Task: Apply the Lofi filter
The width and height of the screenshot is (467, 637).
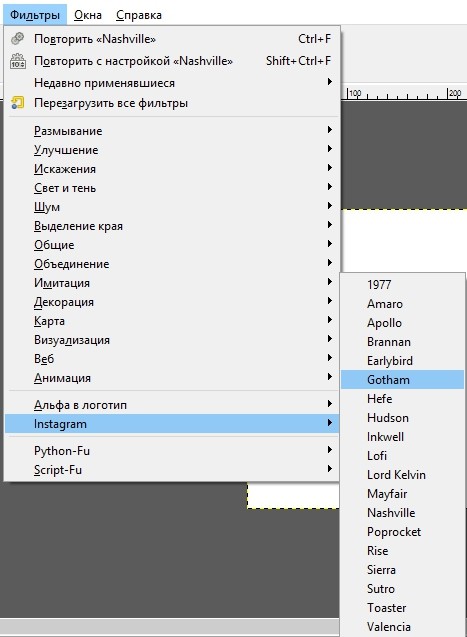Action: click(402, 456)
